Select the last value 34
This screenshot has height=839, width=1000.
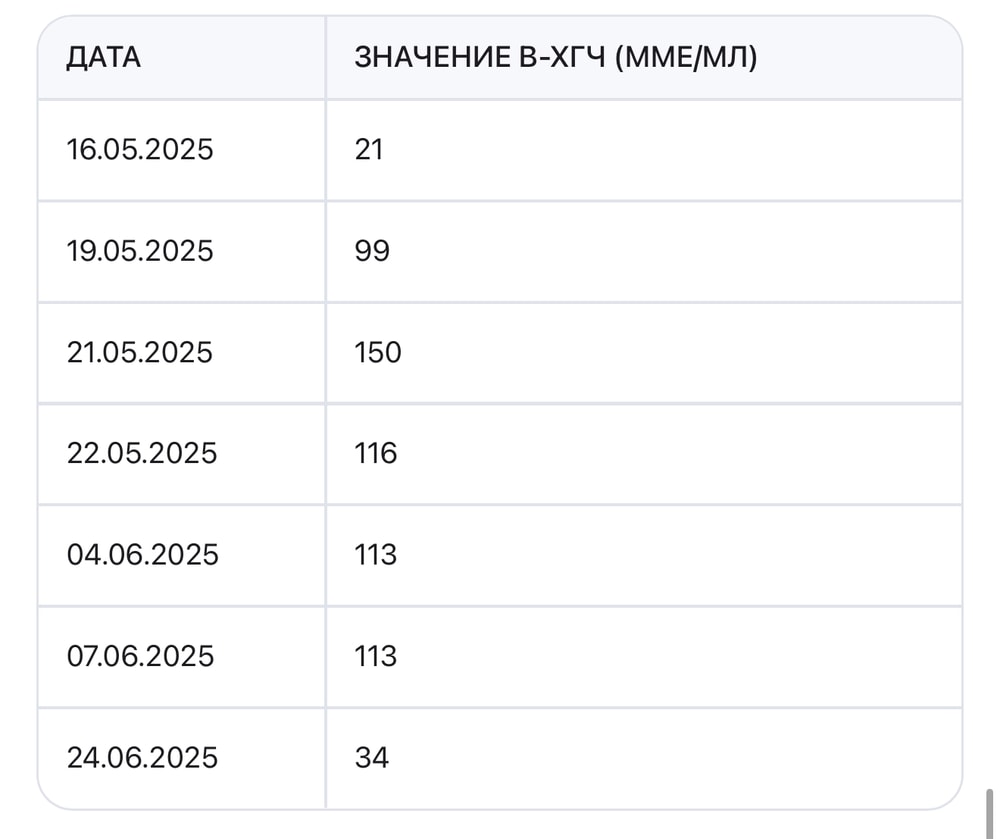(371, 757)
